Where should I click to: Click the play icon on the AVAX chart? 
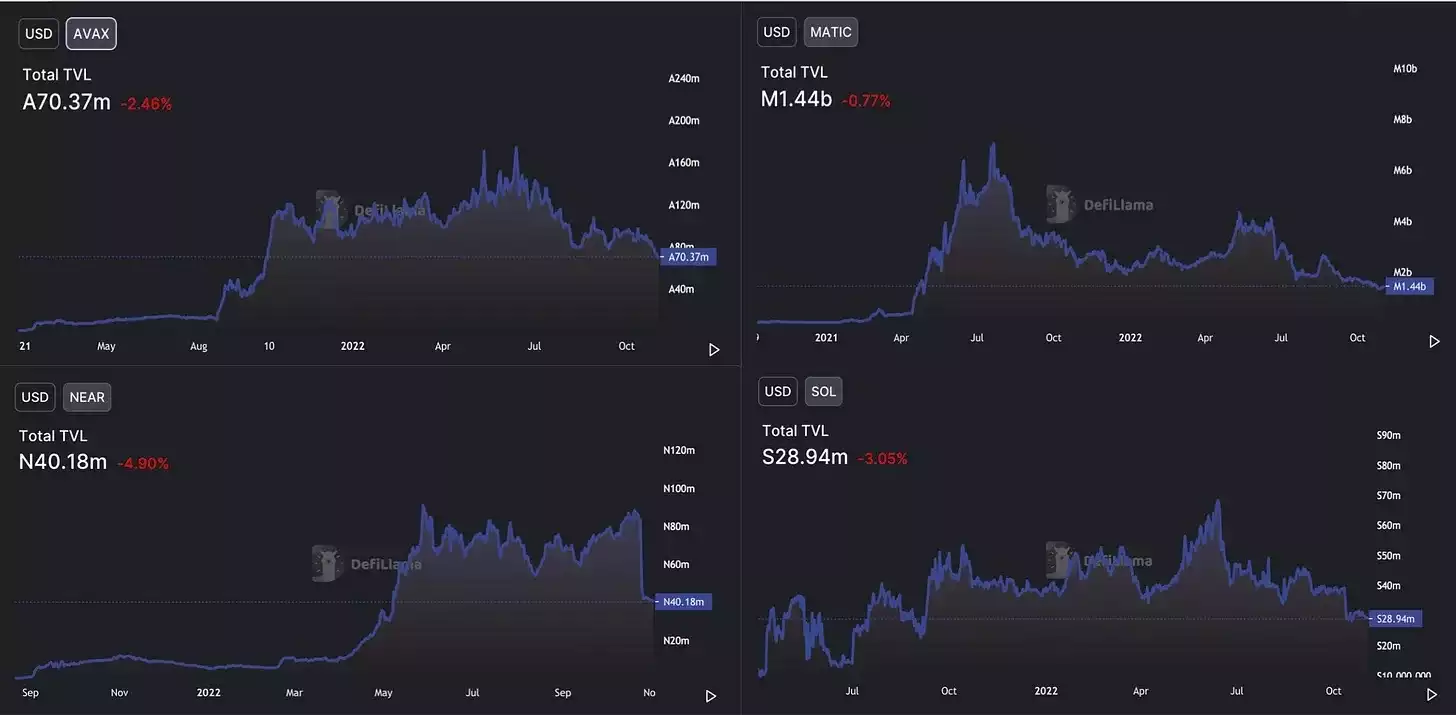tap(714, 350)
